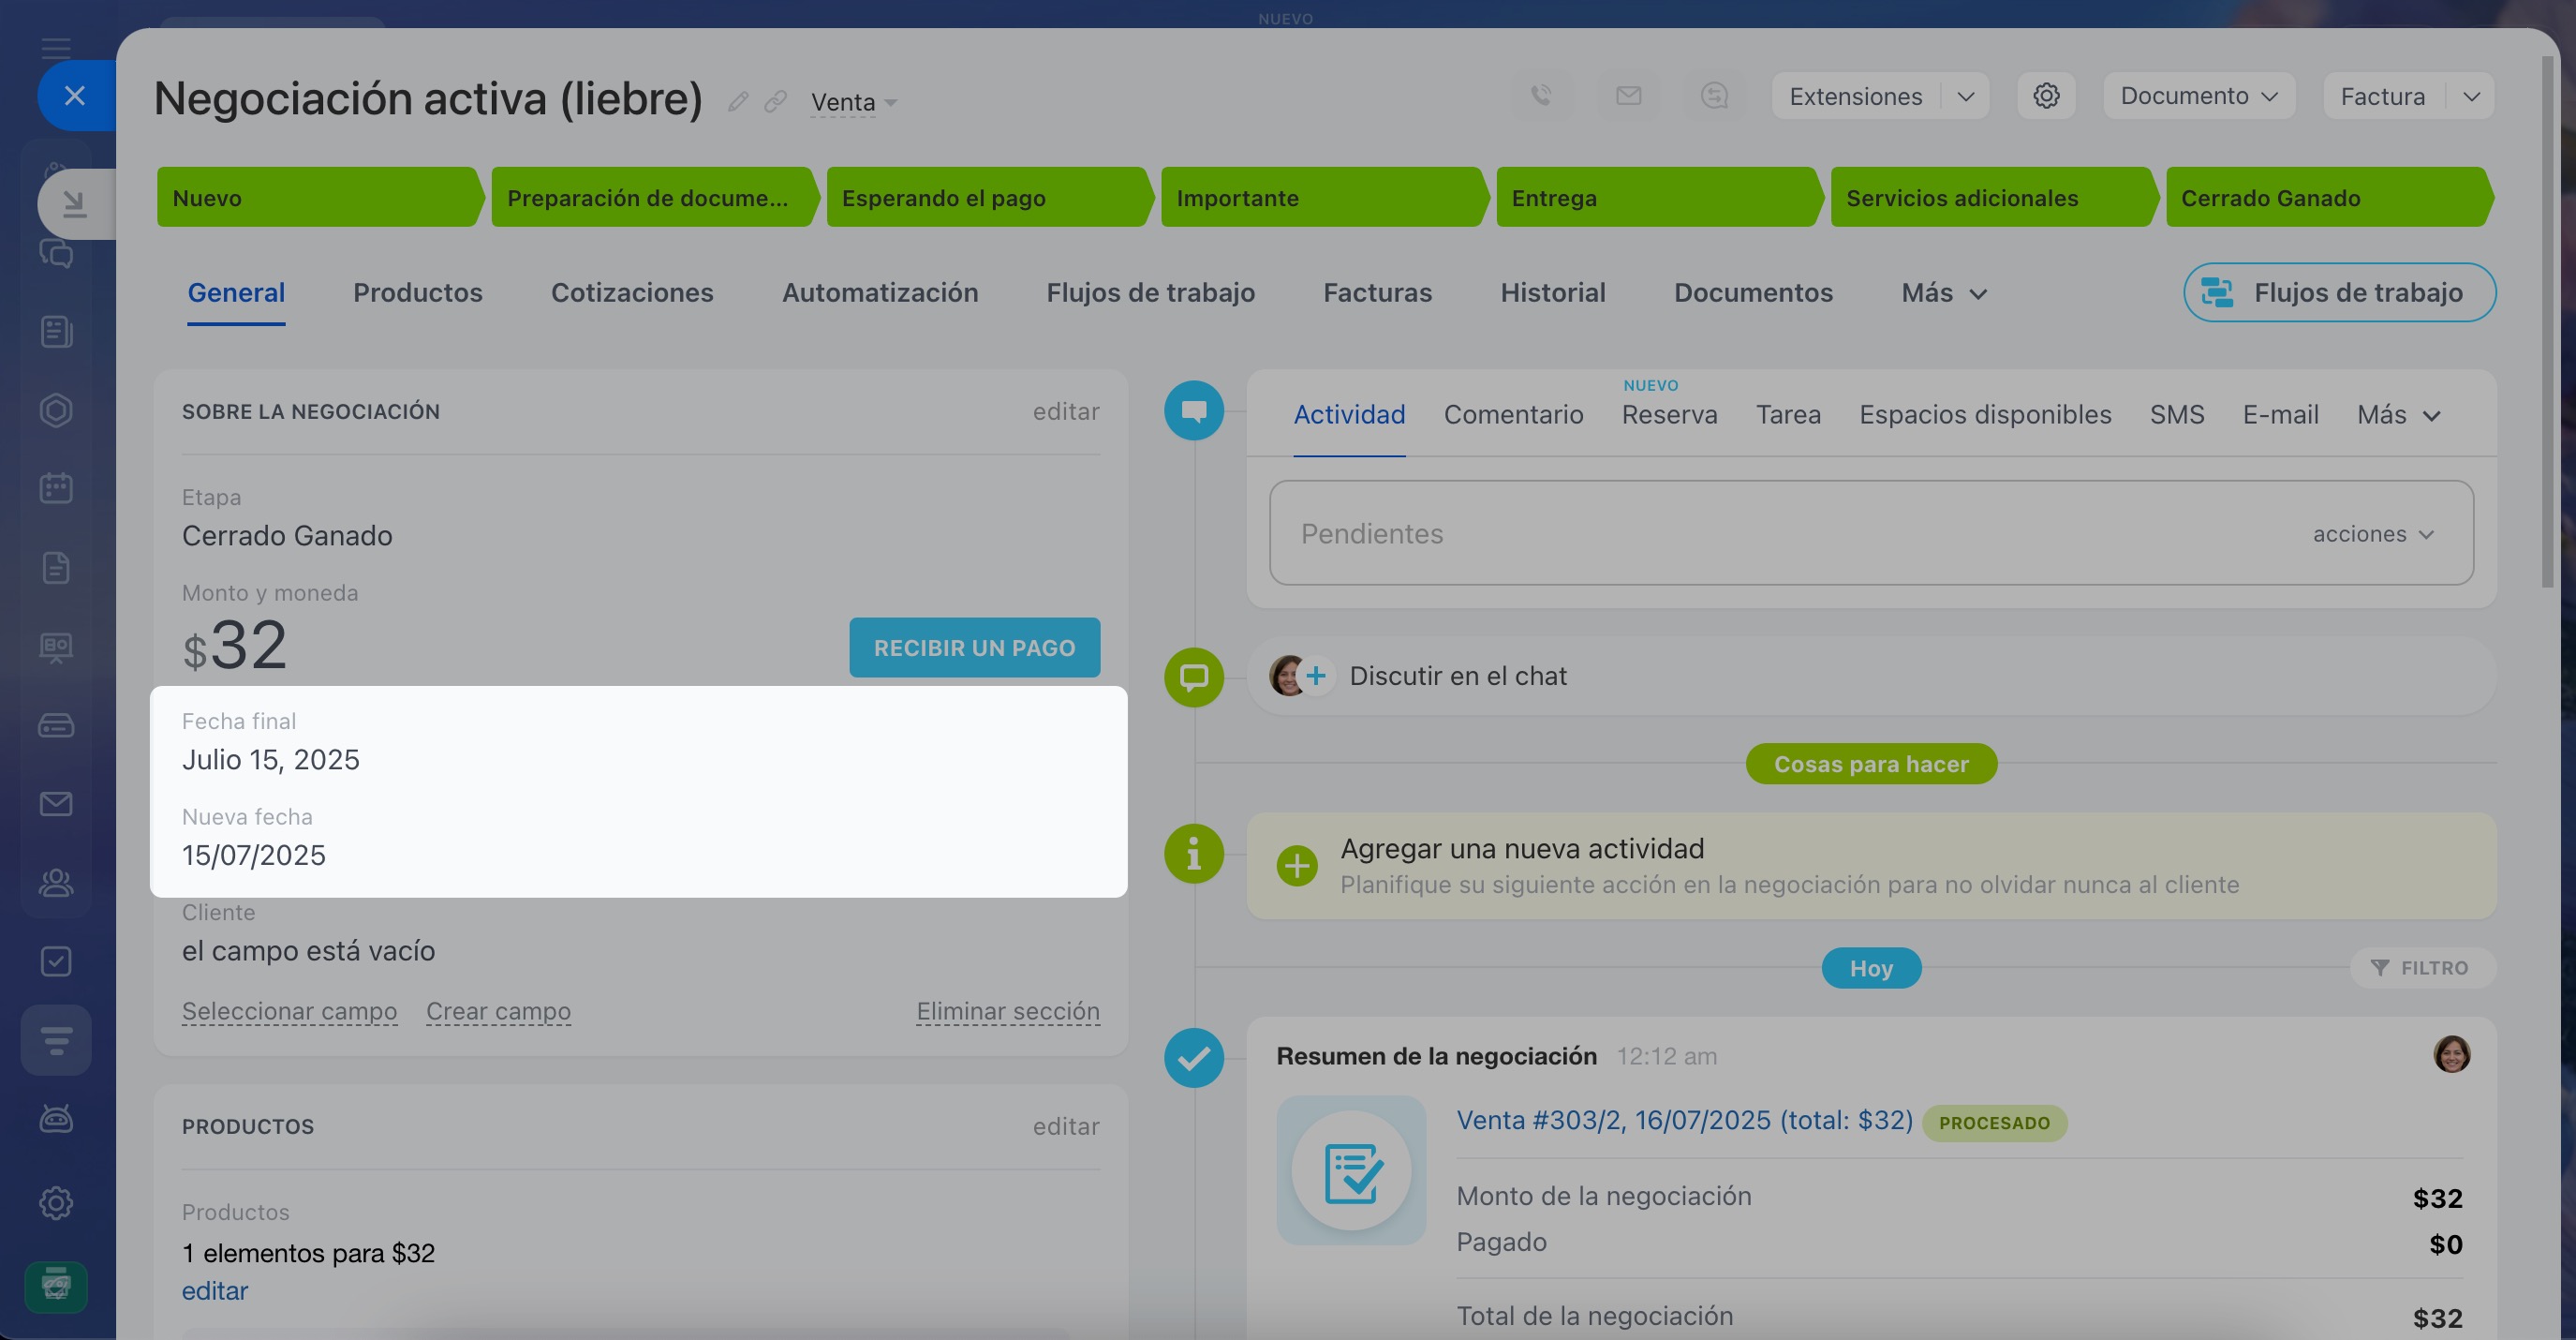Open the Historial tab
2576x1340 pixels.
point(1553,293)
